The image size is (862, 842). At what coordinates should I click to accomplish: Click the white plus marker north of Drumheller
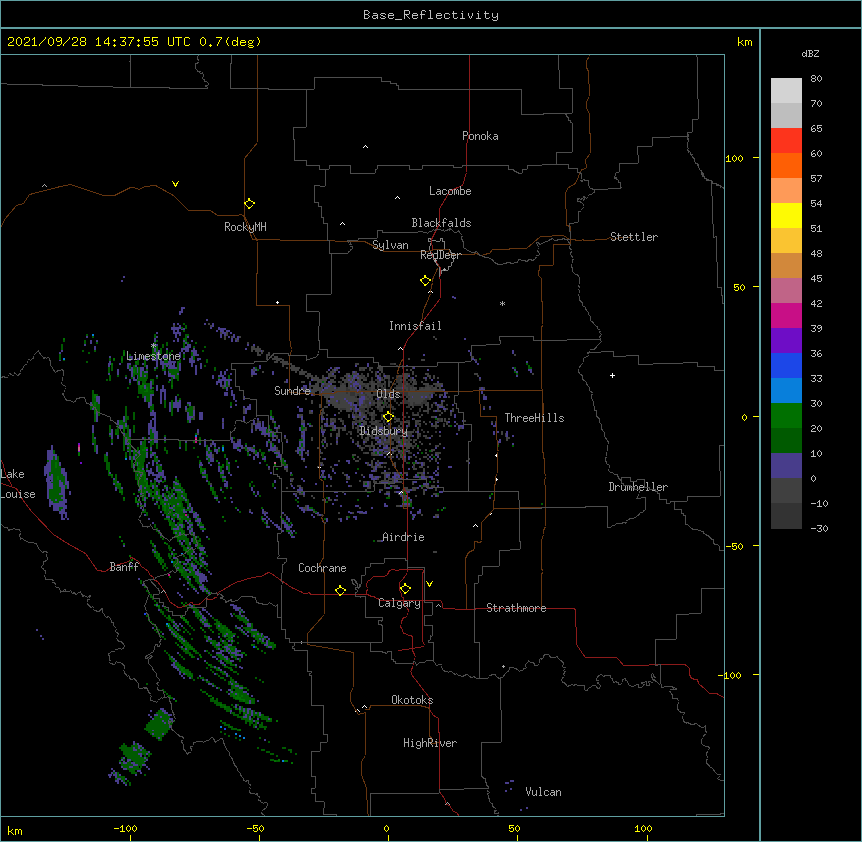(612, 375)
